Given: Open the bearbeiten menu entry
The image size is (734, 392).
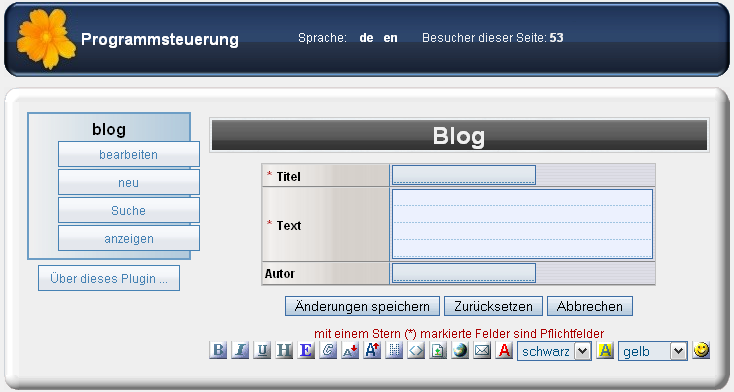Looking at the screenshot, I should pyautogui.click(x=129, y=154).
